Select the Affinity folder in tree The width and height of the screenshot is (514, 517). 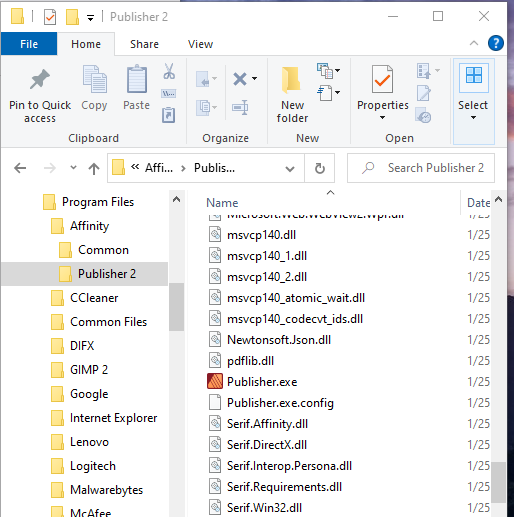click(x=89, y=226)
